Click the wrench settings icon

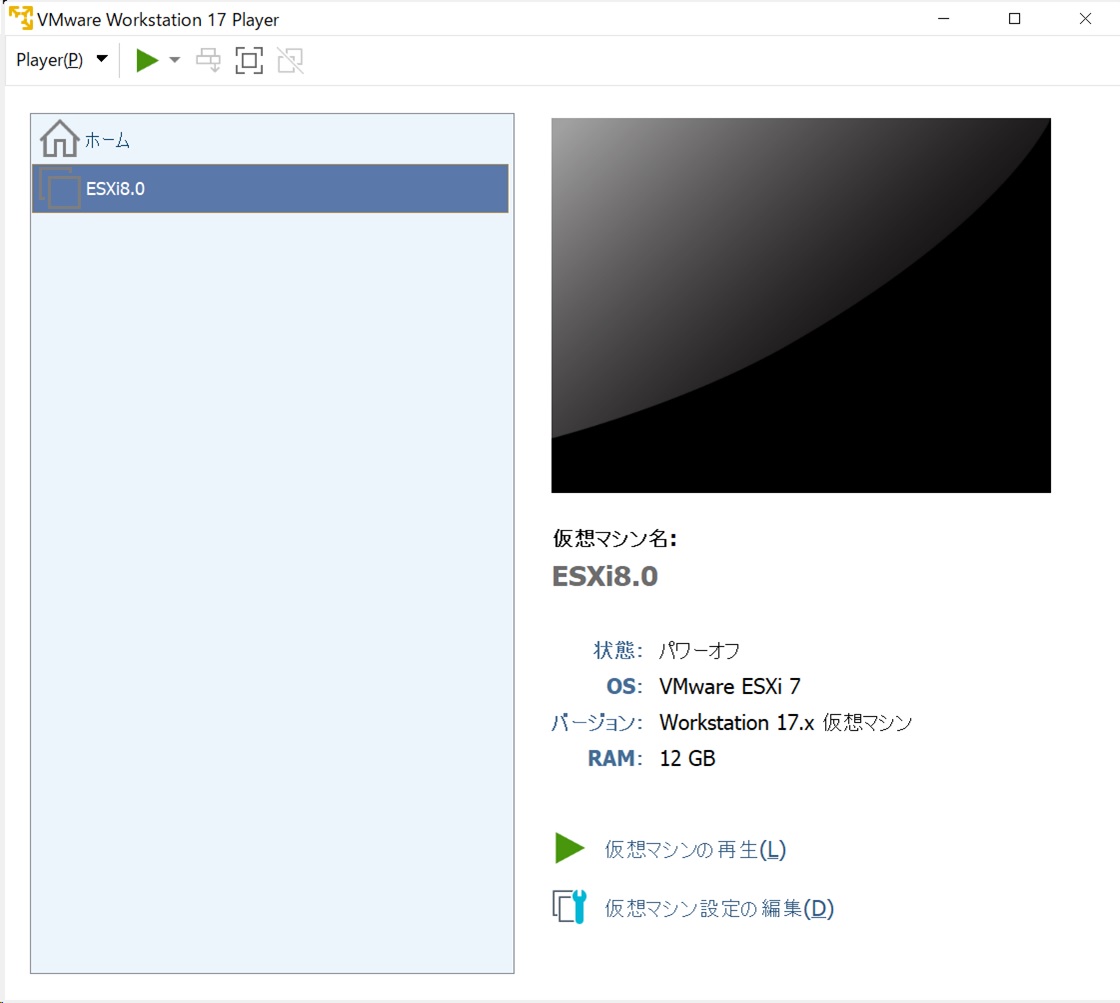coord(569,907)
